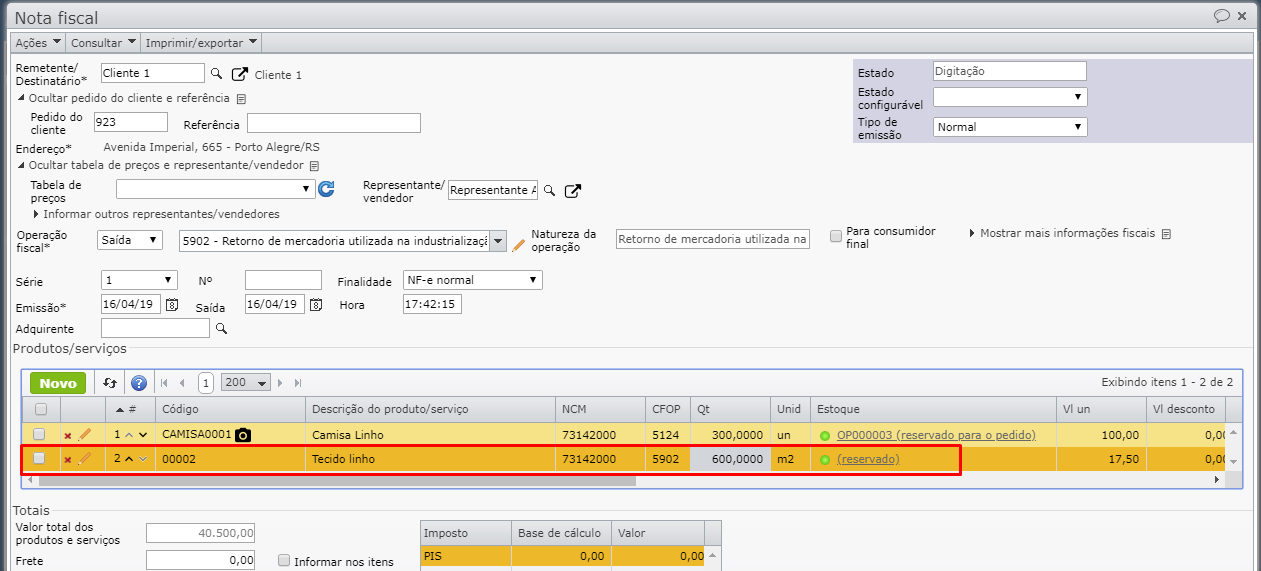Expand the Finalidade NF-e normal dropdown

coord(472,280)
